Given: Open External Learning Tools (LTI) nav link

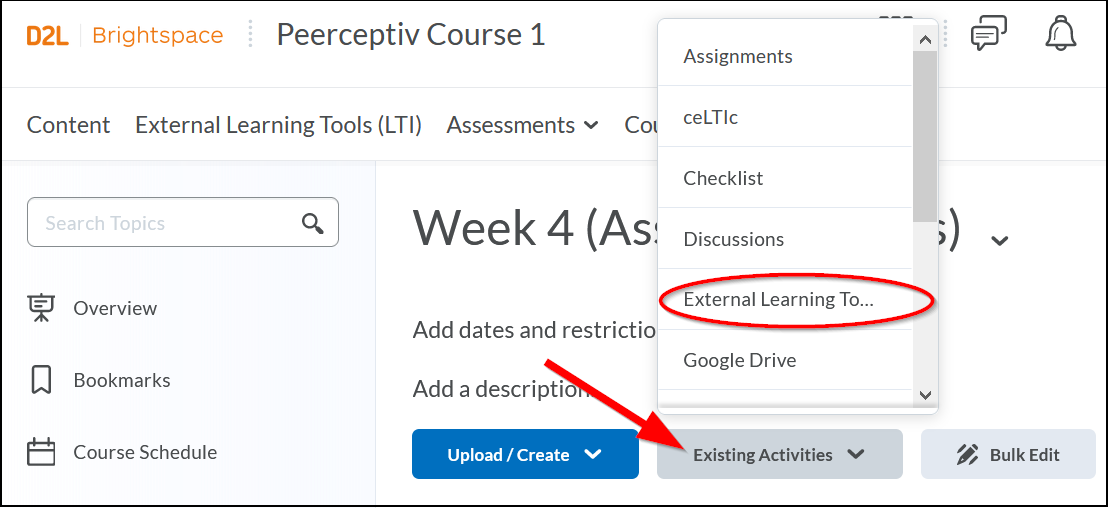Looking at the screenshot, I should click(x=278, y=125).
